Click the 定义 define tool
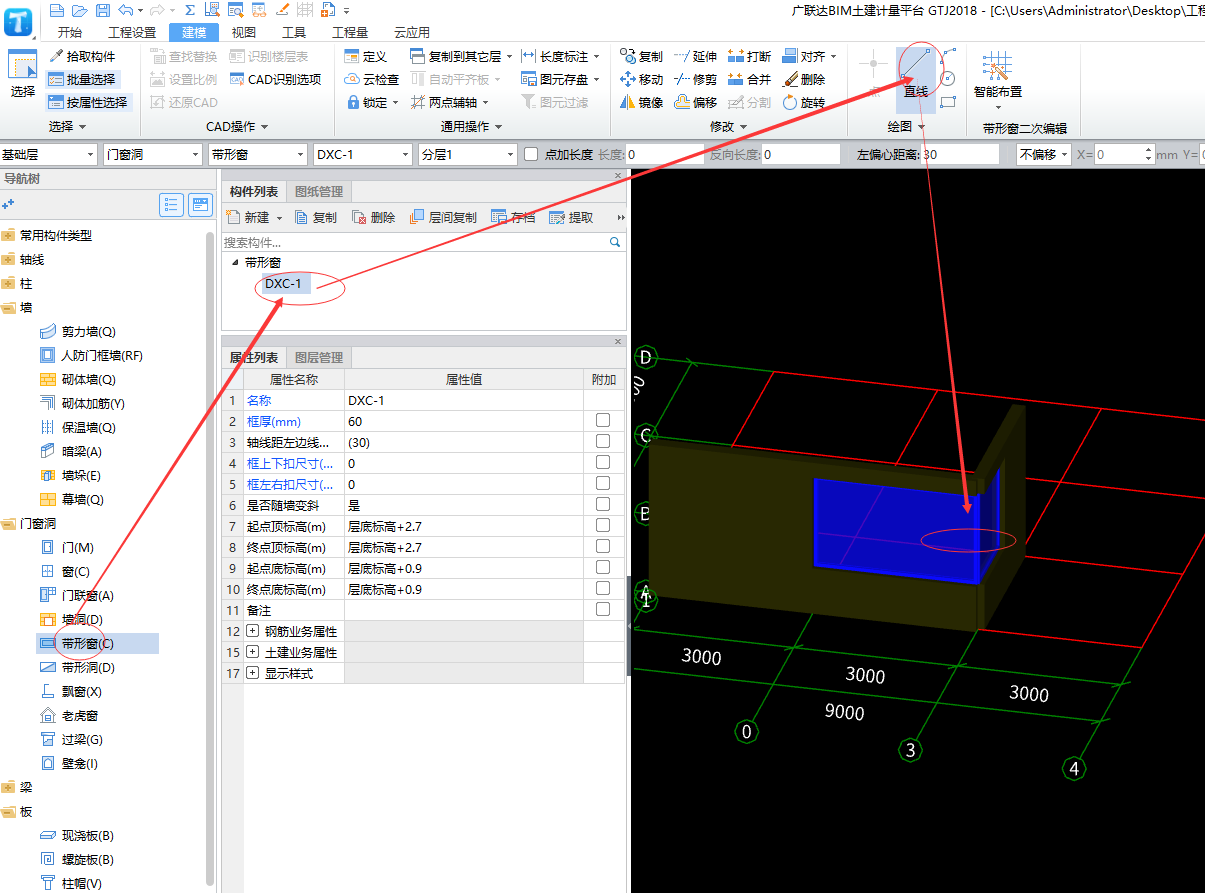 click(x=365, y=56)
